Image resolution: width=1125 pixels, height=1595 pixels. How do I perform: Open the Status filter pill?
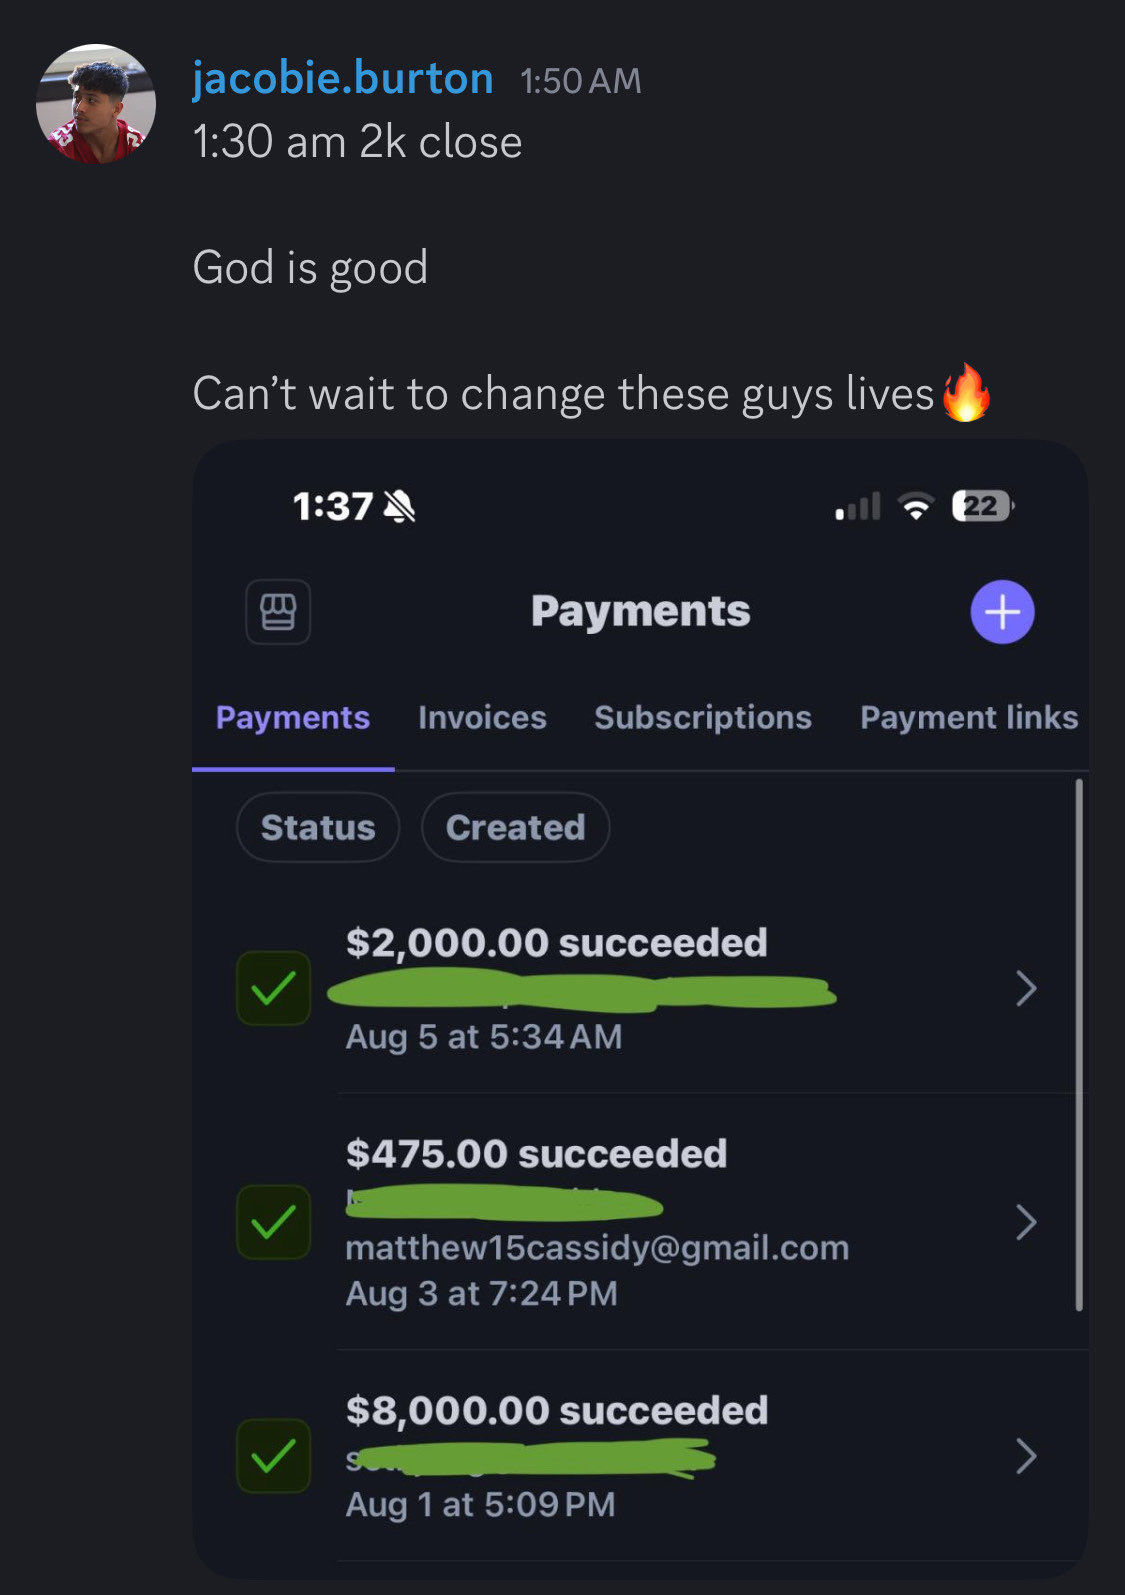click(318, 827)
